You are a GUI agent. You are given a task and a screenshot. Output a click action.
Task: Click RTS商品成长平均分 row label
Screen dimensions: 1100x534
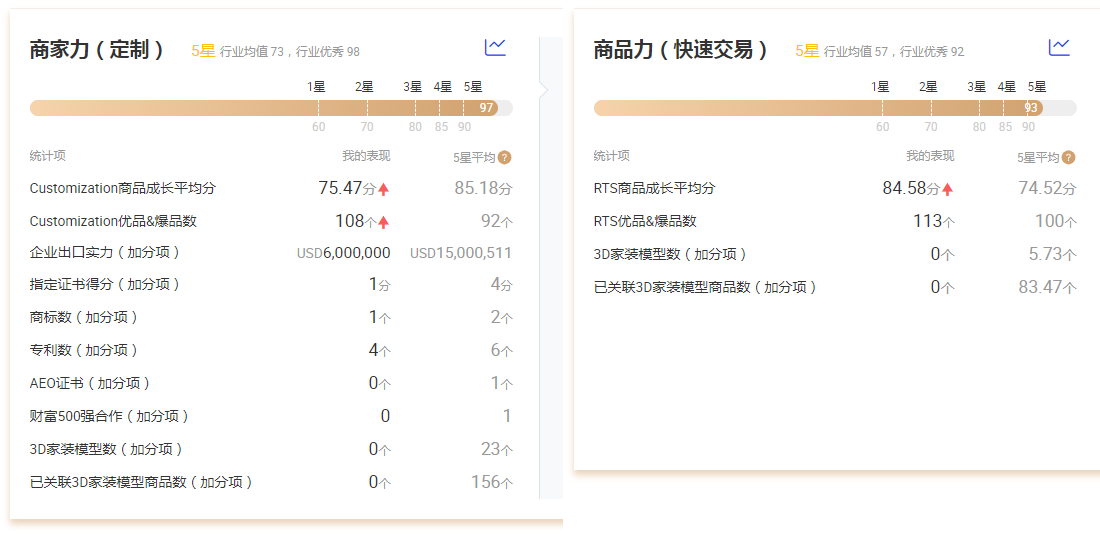(x=654, y=188)
